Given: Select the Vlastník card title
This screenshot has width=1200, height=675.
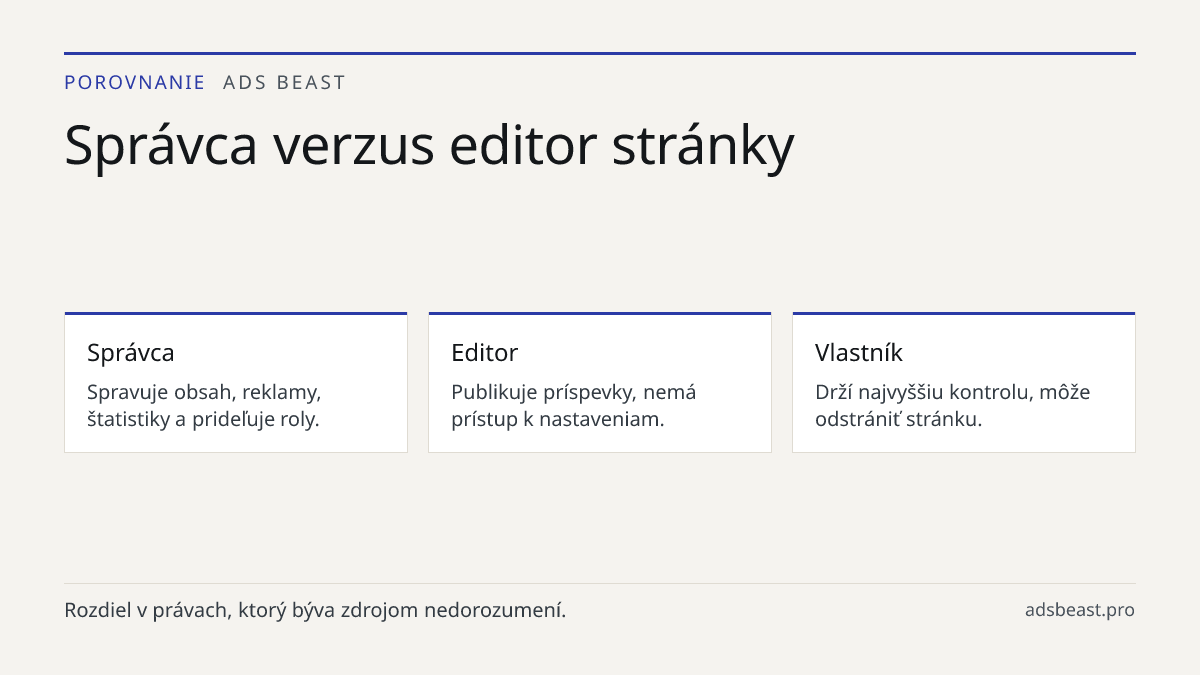Looking at the screenshot, I should pyautogui.click(x=859, y=352).
